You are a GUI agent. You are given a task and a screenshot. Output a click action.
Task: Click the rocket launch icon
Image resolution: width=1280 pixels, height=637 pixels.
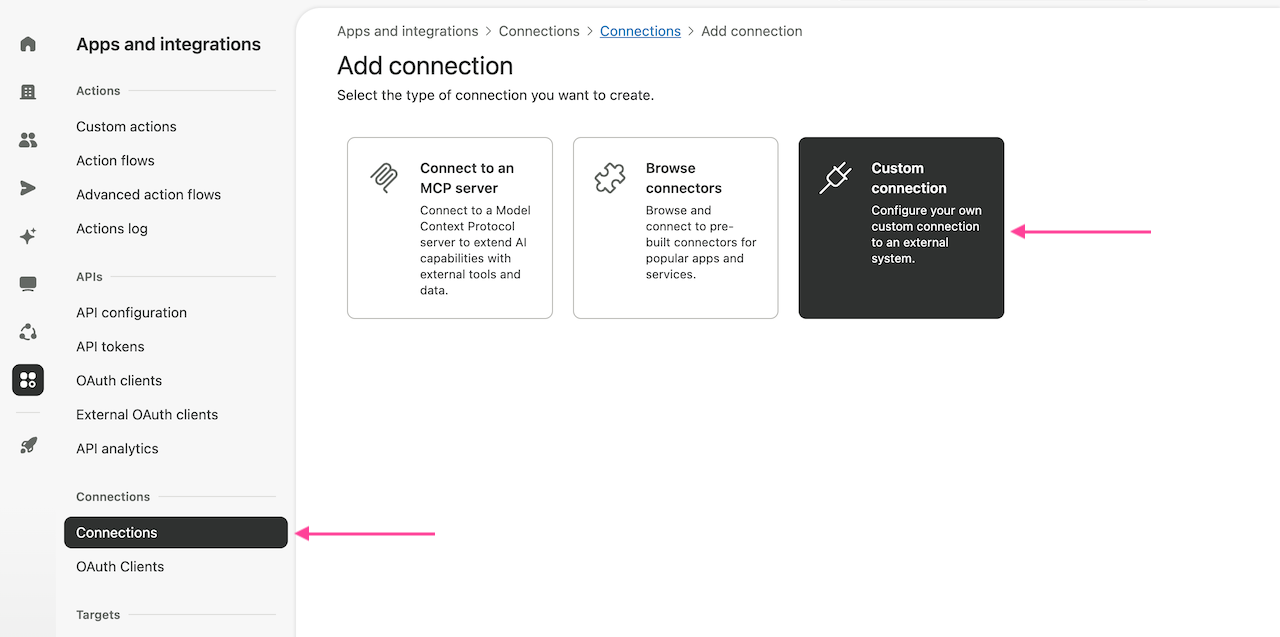click(x=28, y=446)
